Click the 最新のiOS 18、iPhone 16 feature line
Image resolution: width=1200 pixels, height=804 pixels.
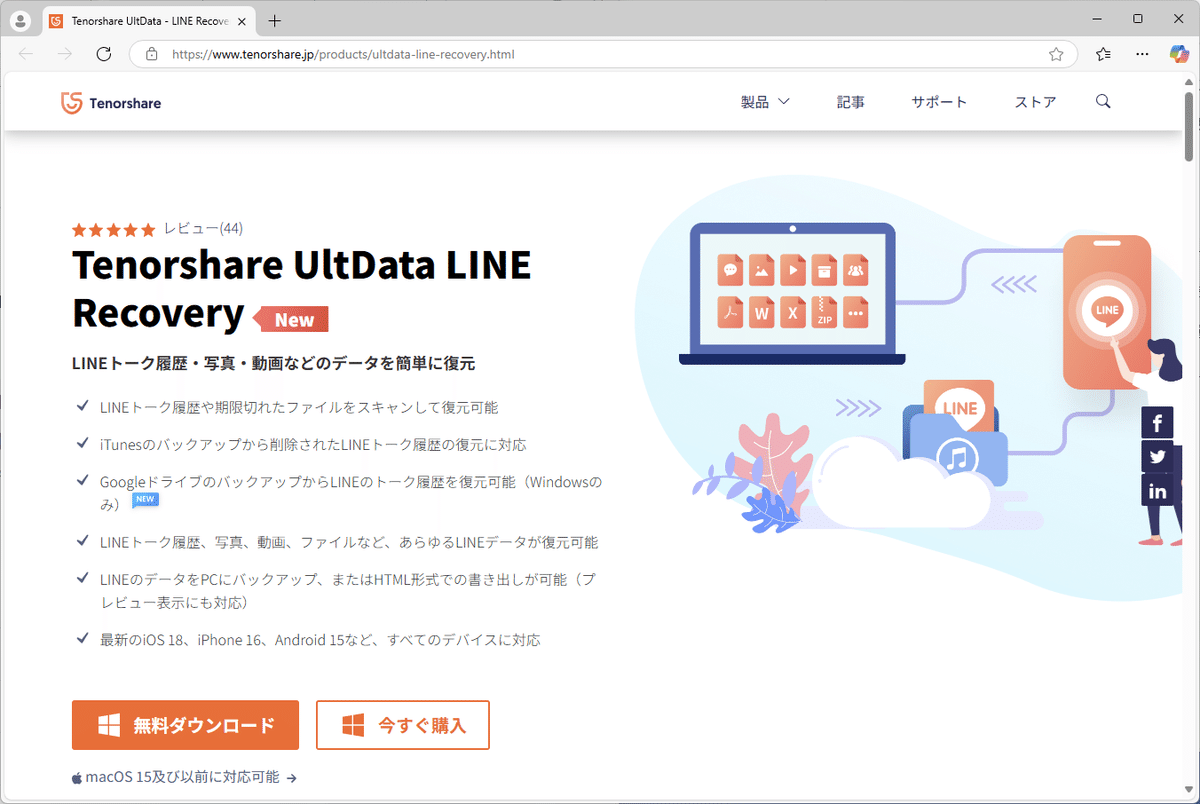320,640
